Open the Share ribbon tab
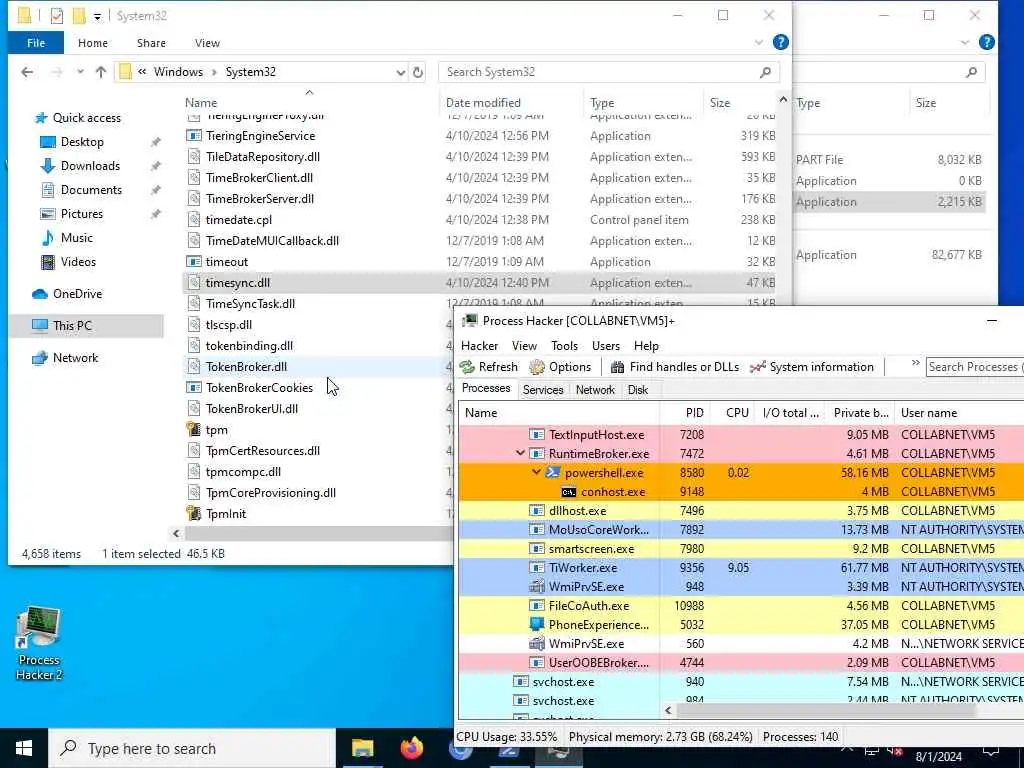This screenshot has width=1024, height=768. tap(151, 43)
